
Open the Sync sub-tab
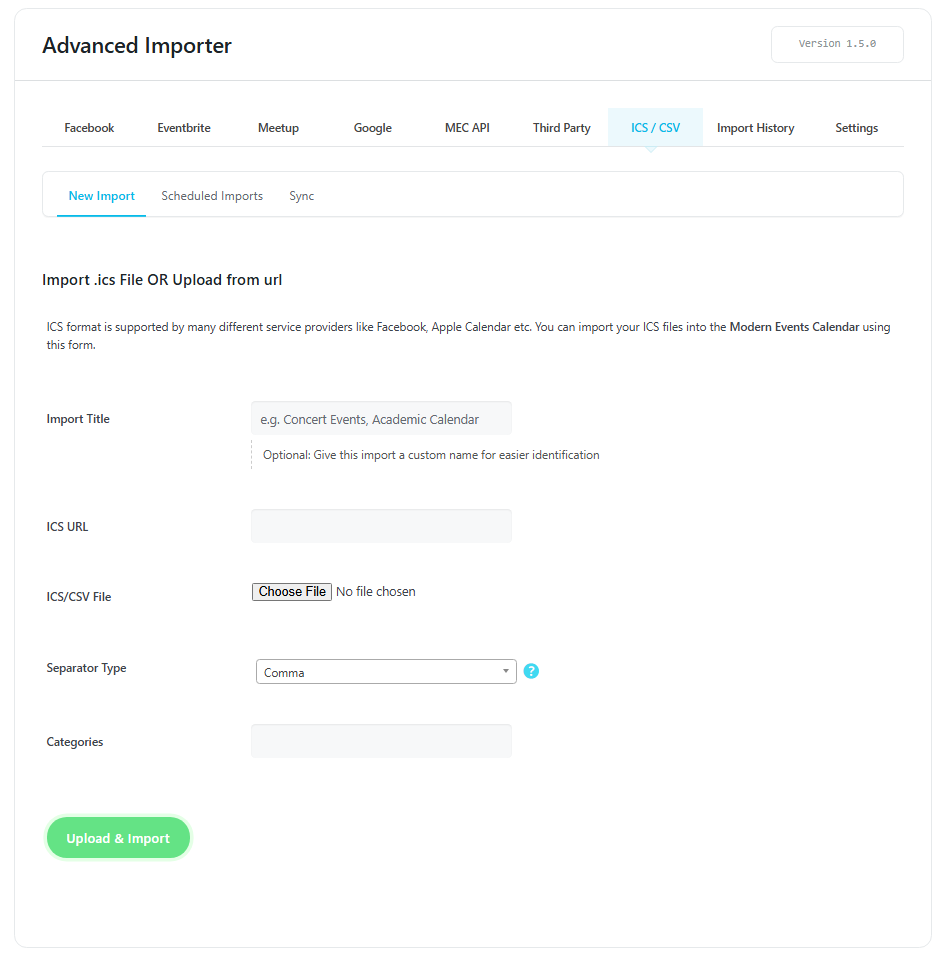coord(301,196)
